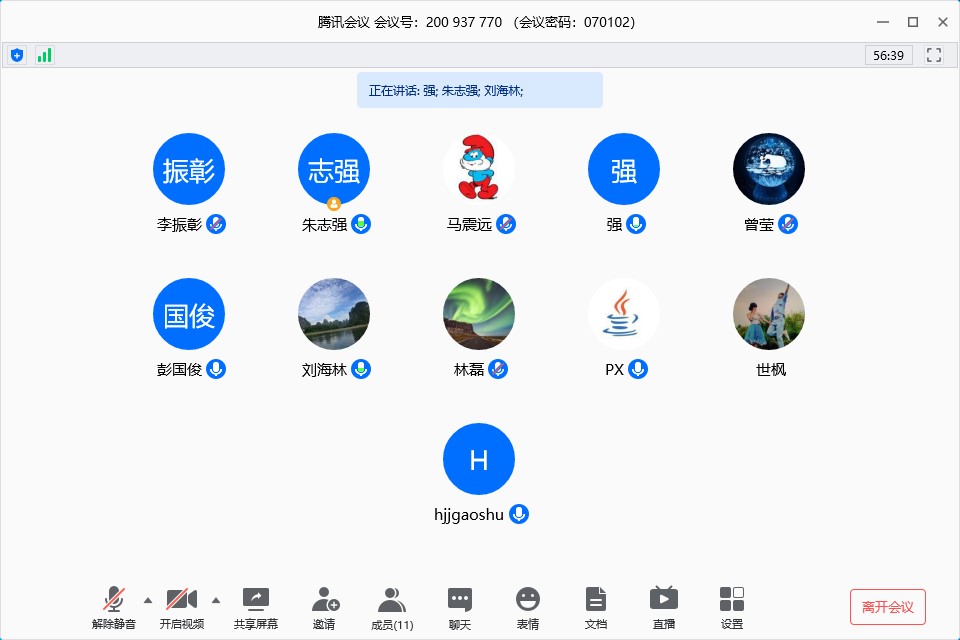Unmute your microphone
The height and width of the screenshot is (640, 960).
pyautogui.click(x=114, y=607)
